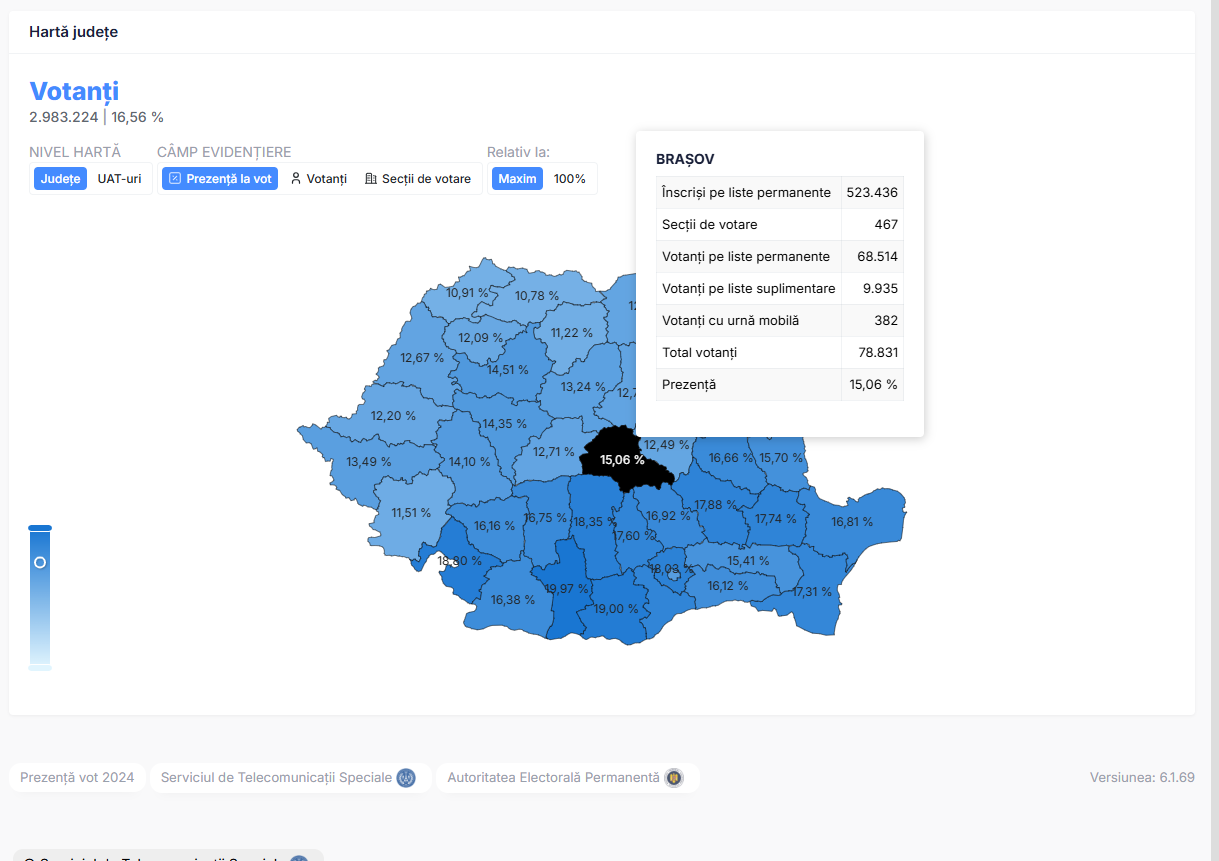
Task: Set relative scale to Maxim
Action: (x=517, y=179)
